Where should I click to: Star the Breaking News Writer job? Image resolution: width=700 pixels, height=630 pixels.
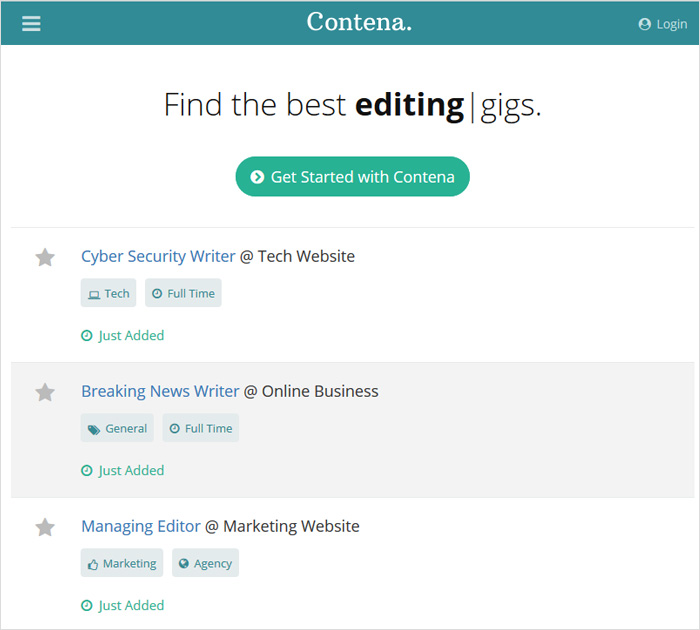45,392
